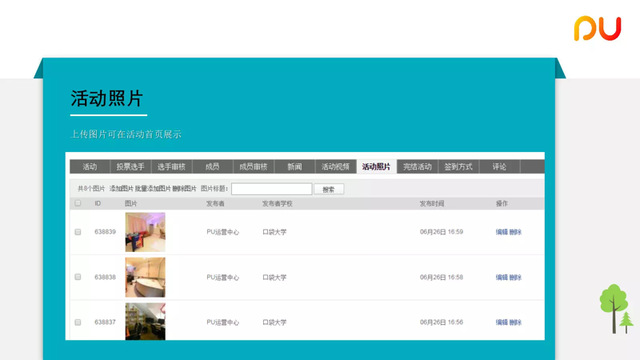The image size is (640, 360).
Task: Click the 批量添加图片 link
Action: [x=153, y=189]
